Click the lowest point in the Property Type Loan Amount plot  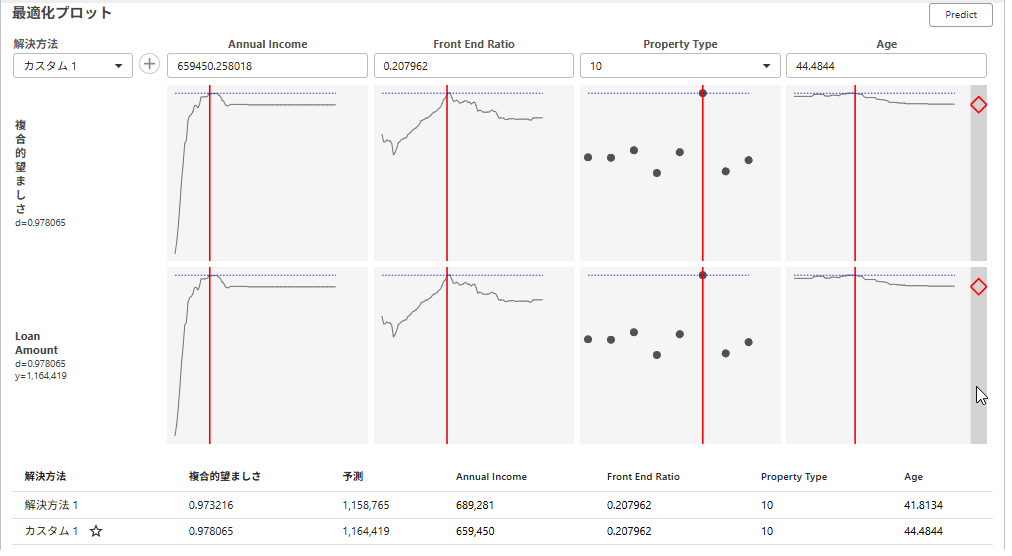(657, 355)
